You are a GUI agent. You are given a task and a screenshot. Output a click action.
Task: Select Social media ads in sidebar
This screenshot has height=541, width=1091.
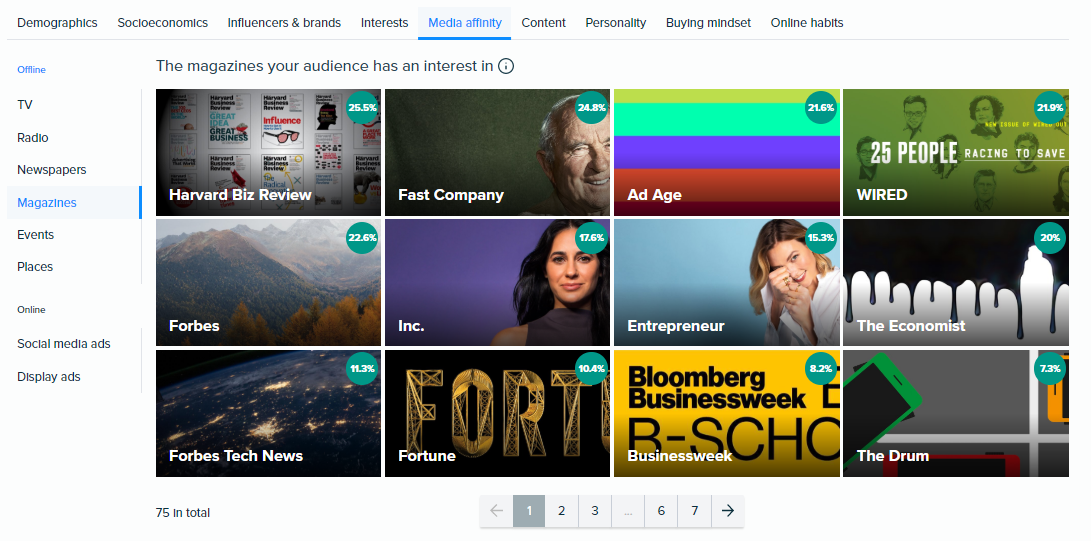pyautogui.click(x=64, y=344)
